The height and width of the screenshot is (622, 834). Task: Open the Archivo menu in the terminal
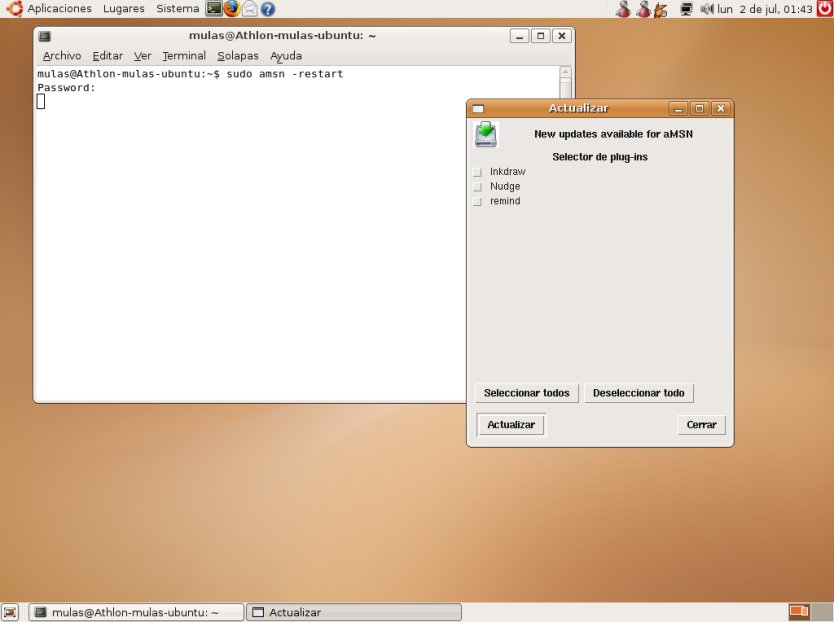62,56
